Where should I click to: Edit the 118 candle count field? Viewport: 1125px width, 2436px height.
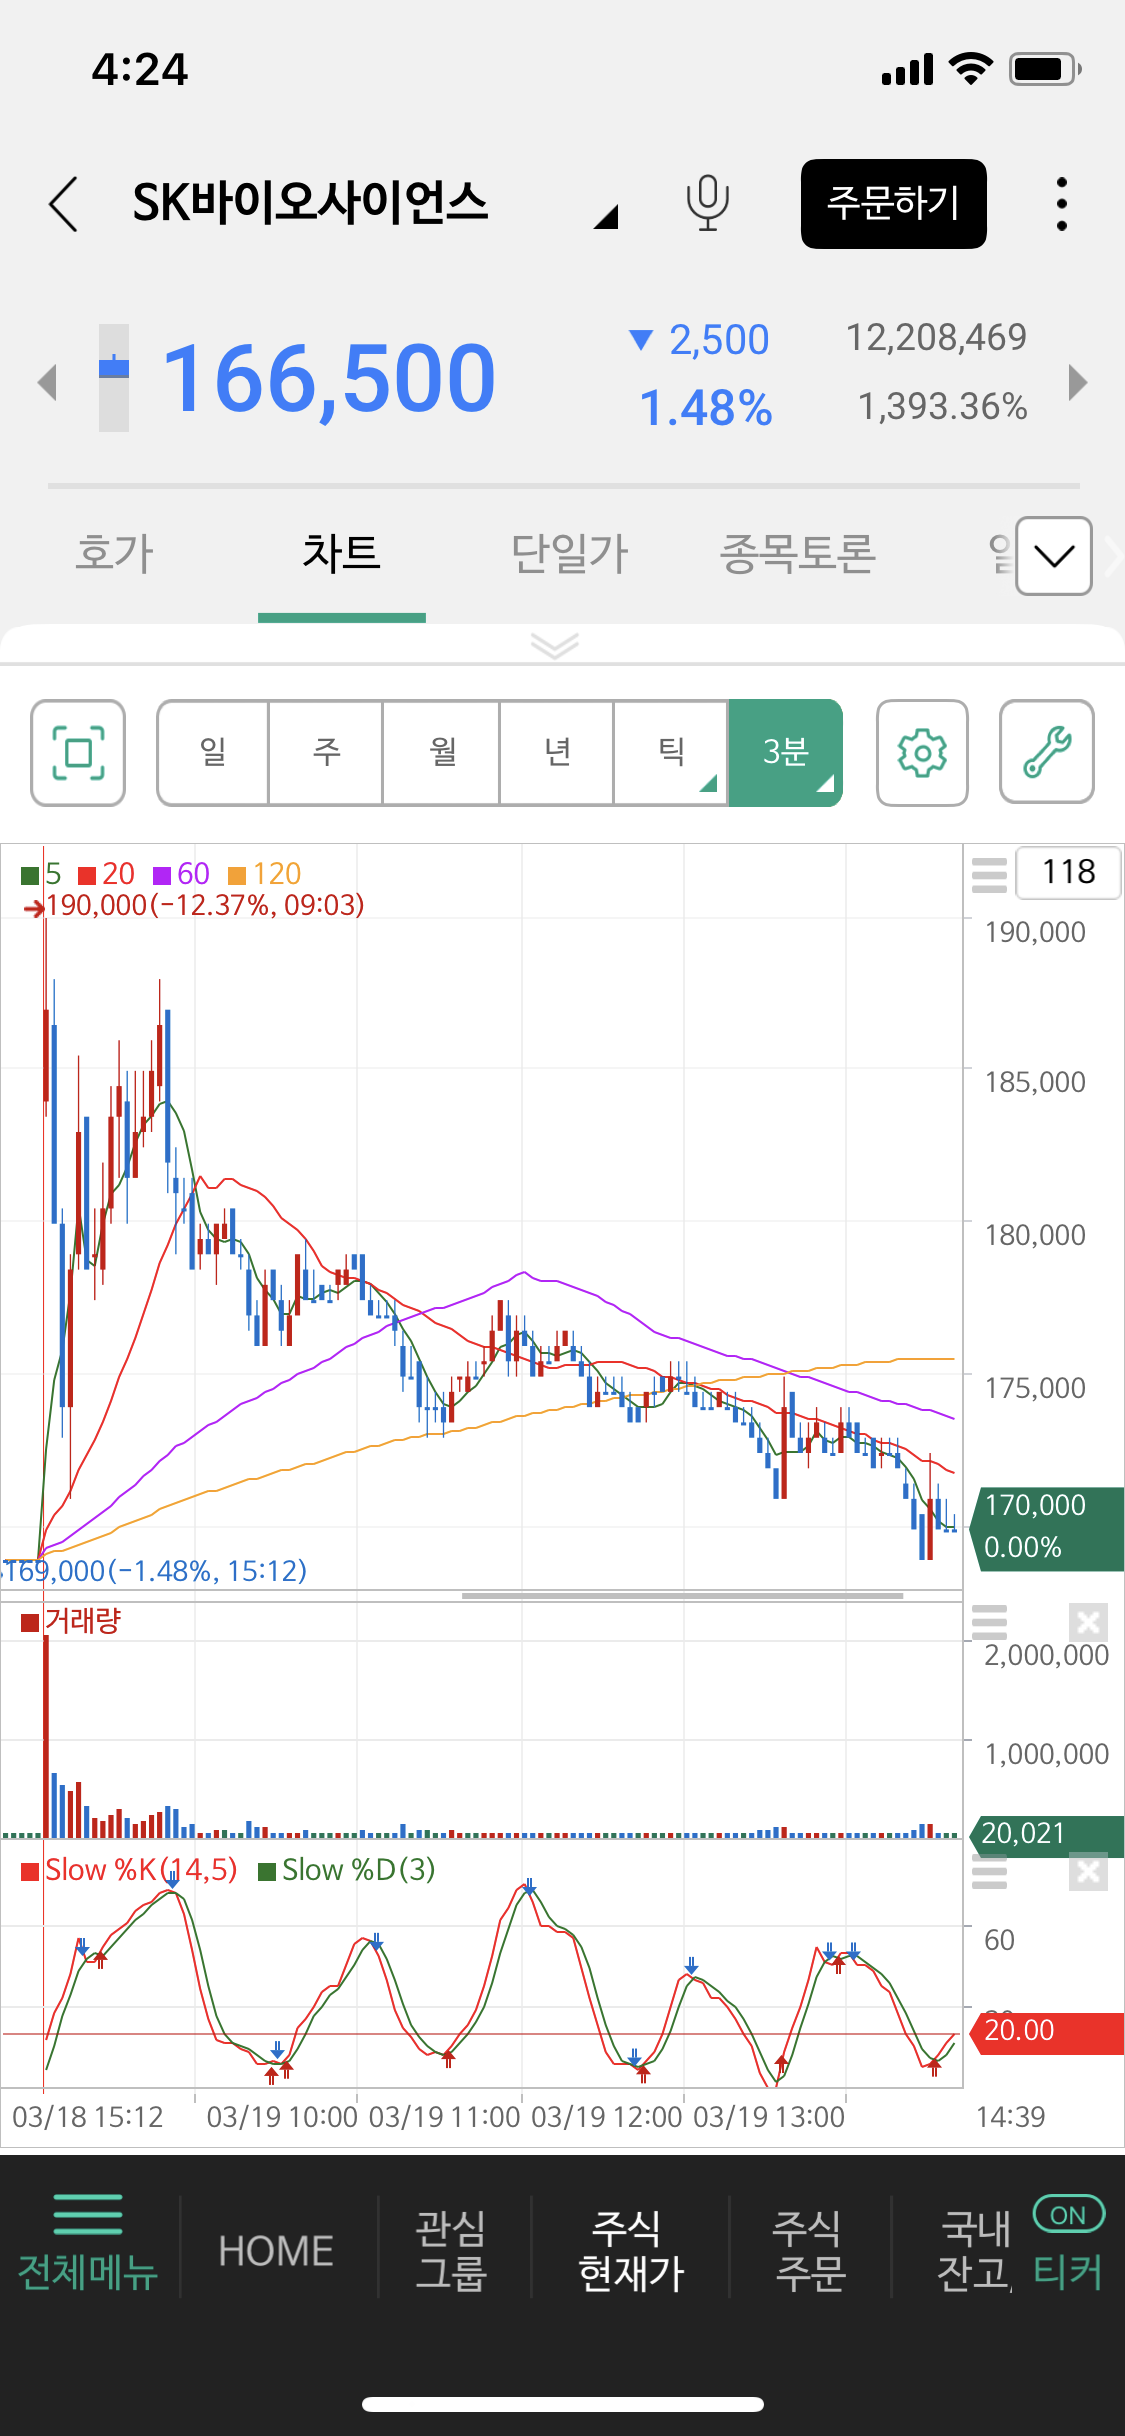pos(1068,872)
